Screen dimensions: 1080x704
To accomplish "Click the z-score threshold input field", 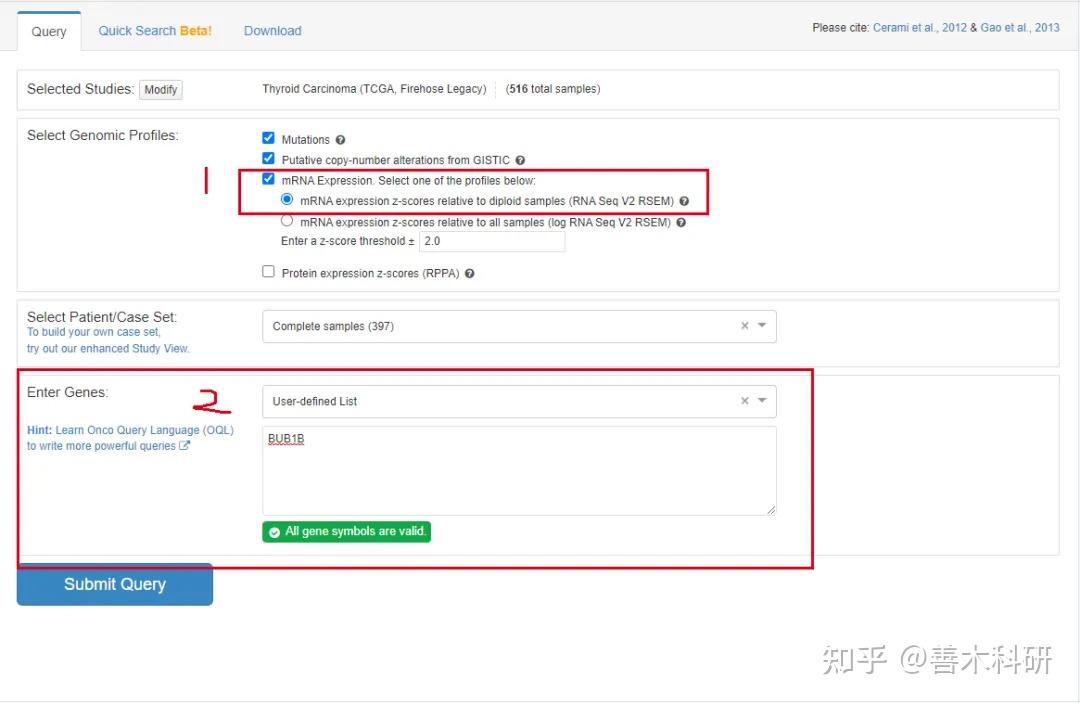I will (x=492, y=242).
